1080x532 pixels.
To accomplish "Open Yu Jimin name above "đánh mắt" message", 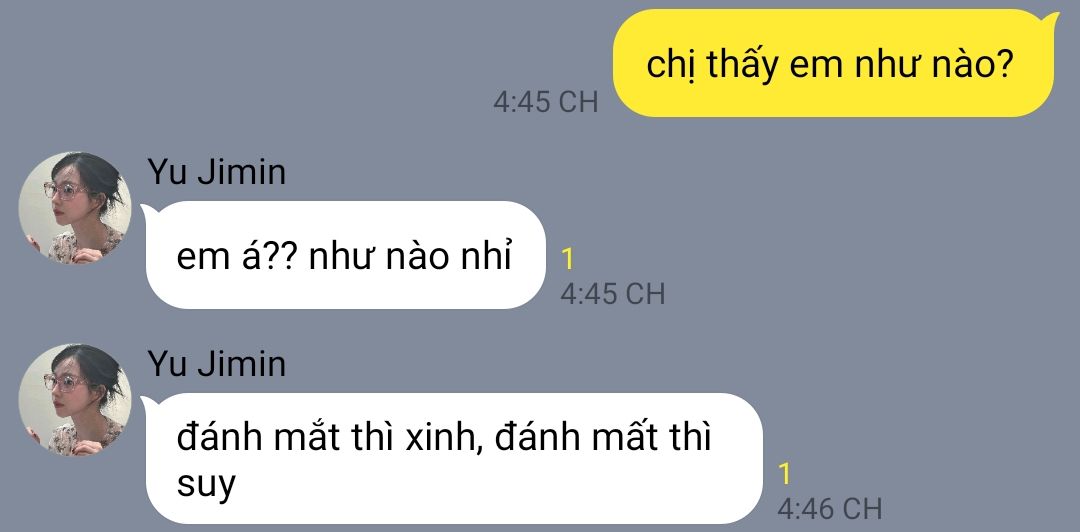I will pyautogui.click(x=216, y=365).
